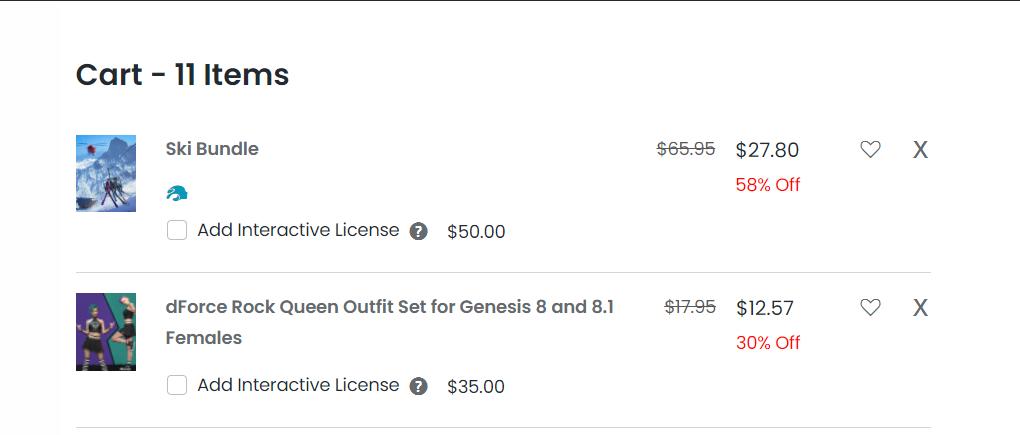
Task: Click the $35.00 Interactive License price
Action: [x=476, y=387]
